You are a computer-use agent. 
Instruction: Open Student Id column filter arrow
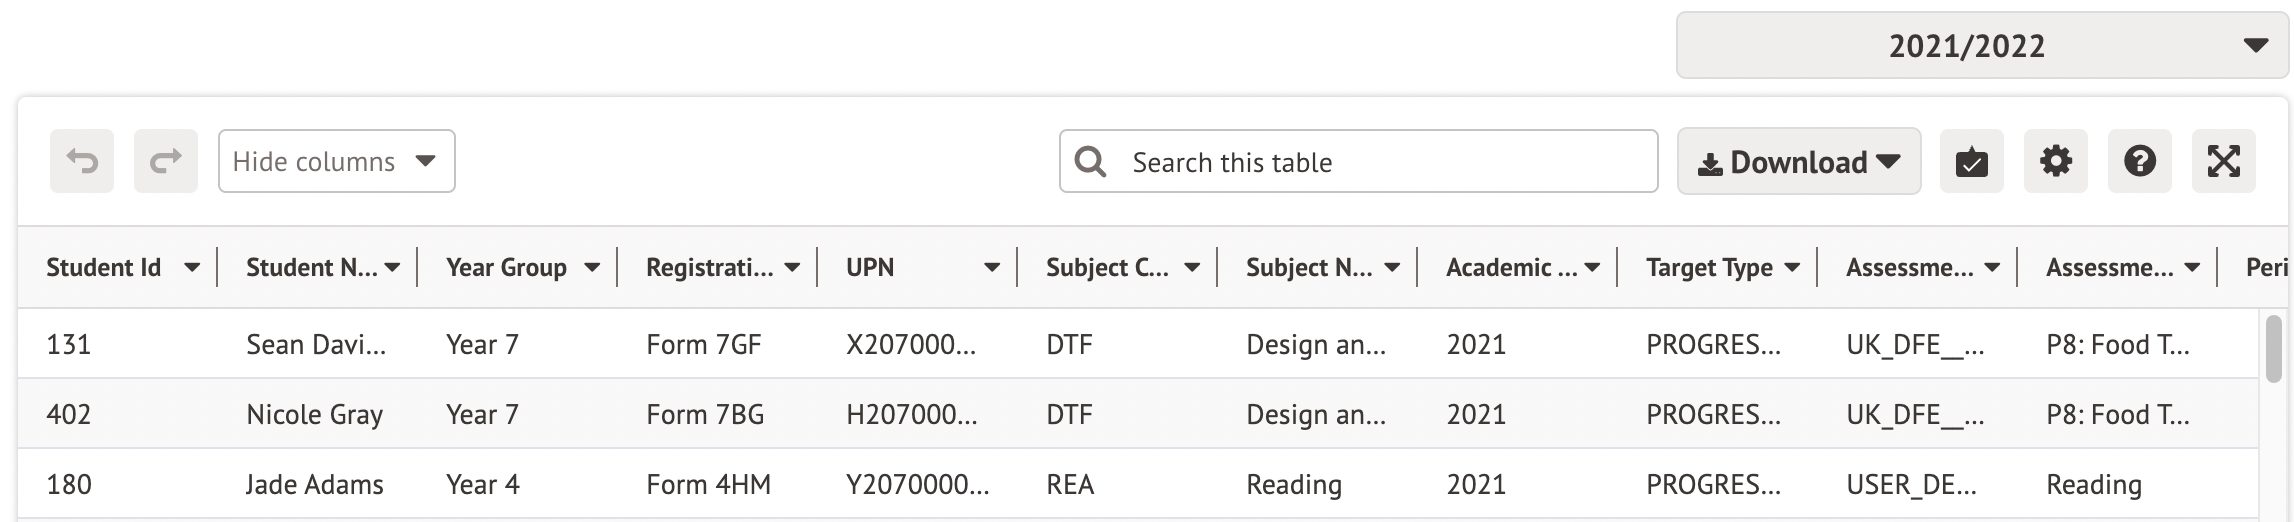[x=192, y=268]
